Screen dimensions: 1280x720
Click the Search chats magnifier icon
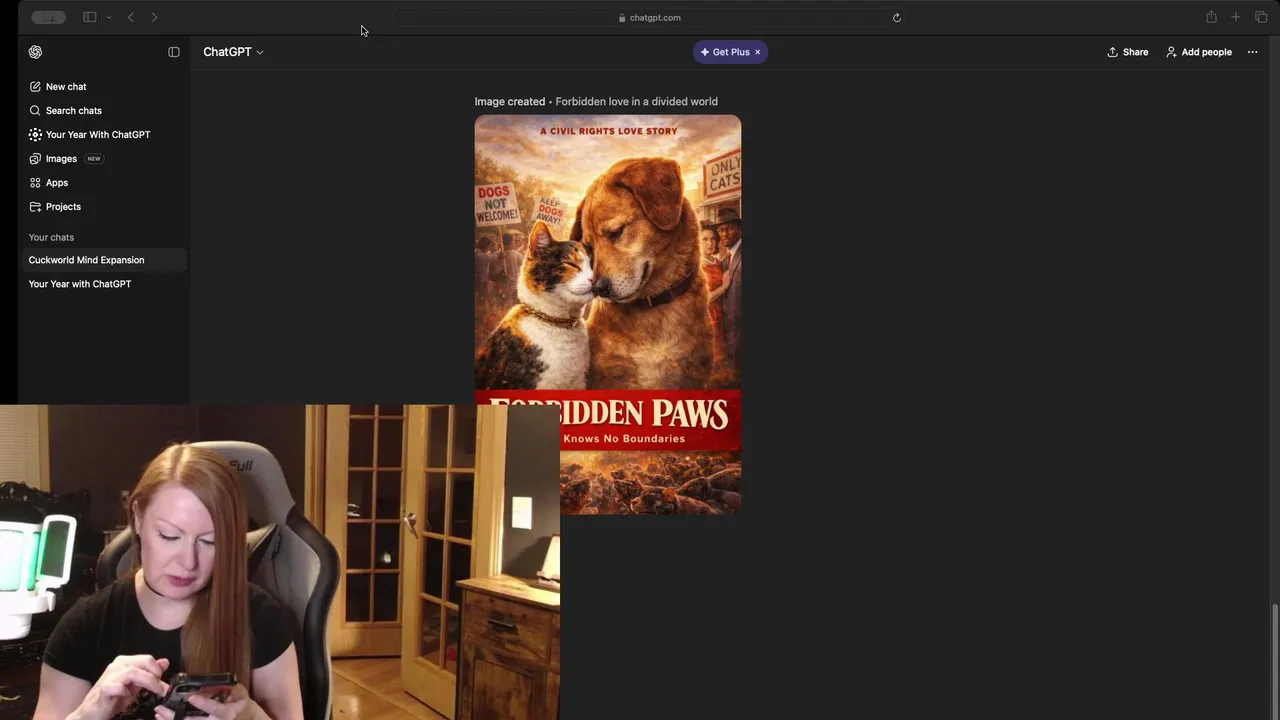(35, 111)
